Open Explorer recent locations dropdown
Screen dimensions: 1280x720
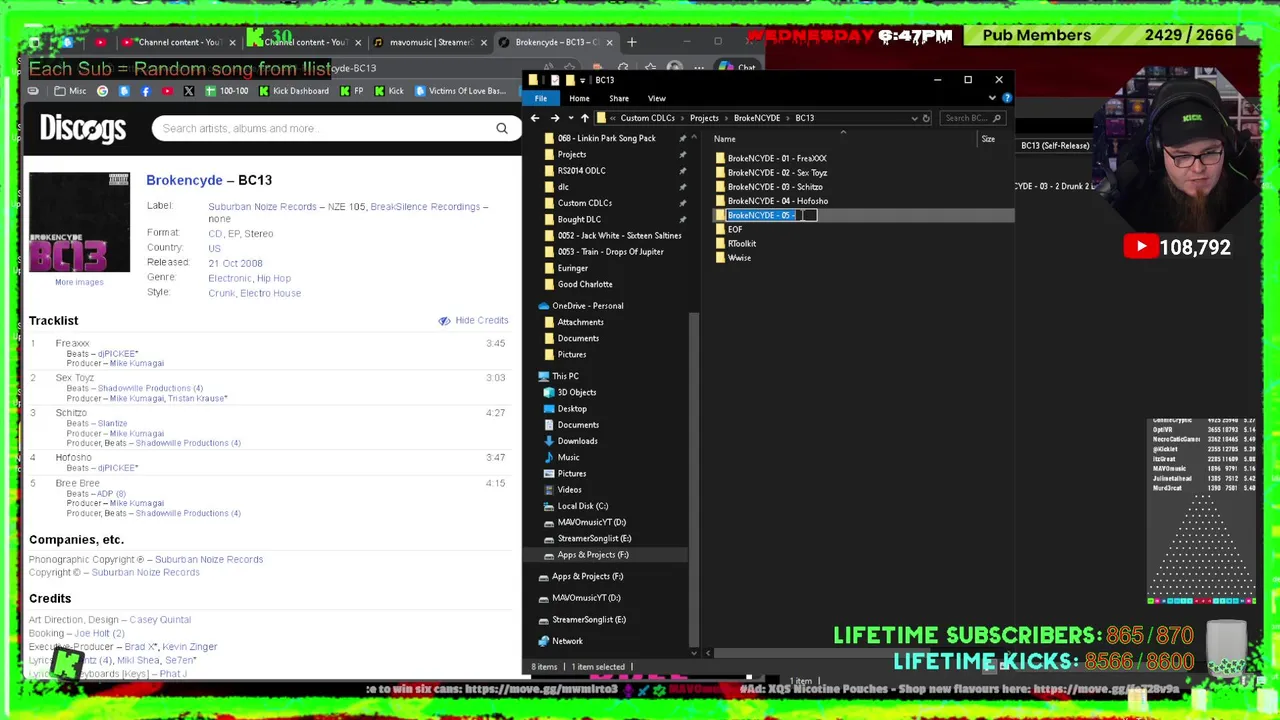click(x=570, y=118)
